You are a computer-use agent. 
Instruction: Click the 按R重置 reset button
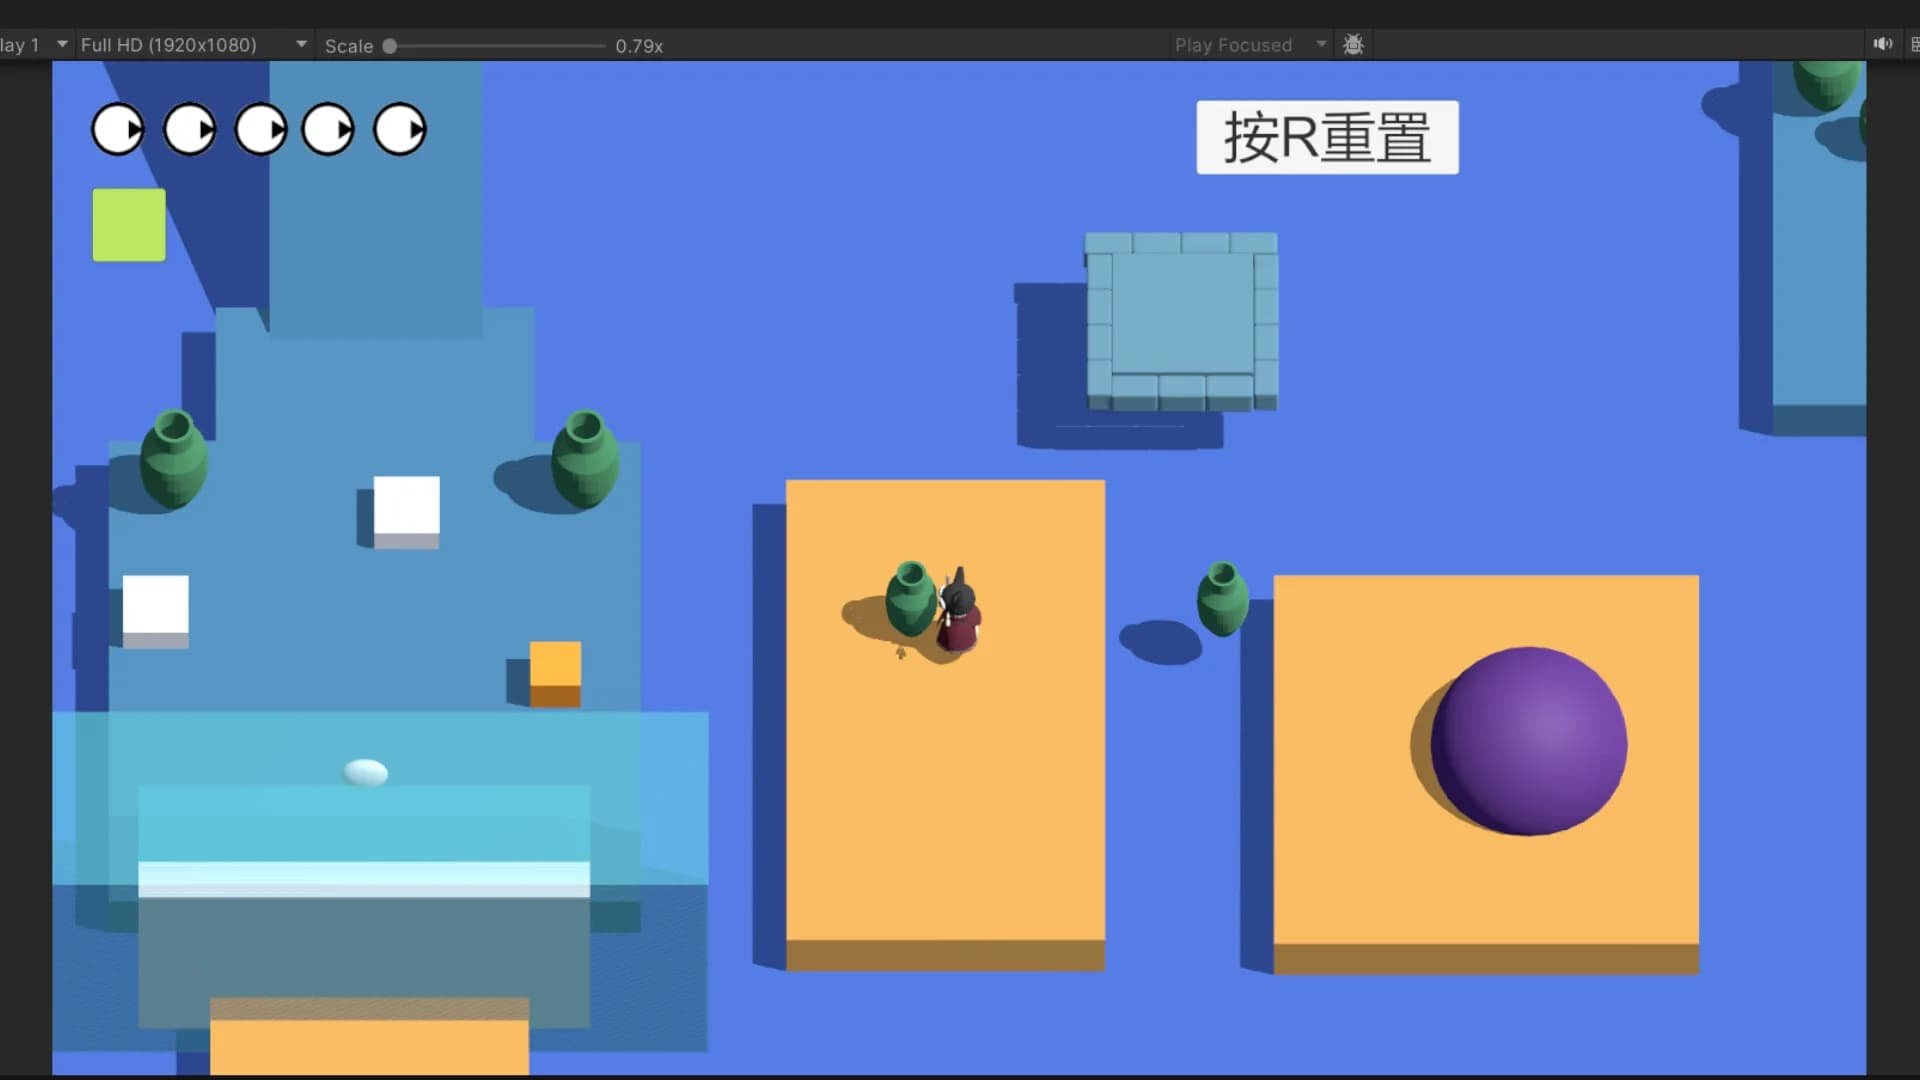coord(1327,137)
